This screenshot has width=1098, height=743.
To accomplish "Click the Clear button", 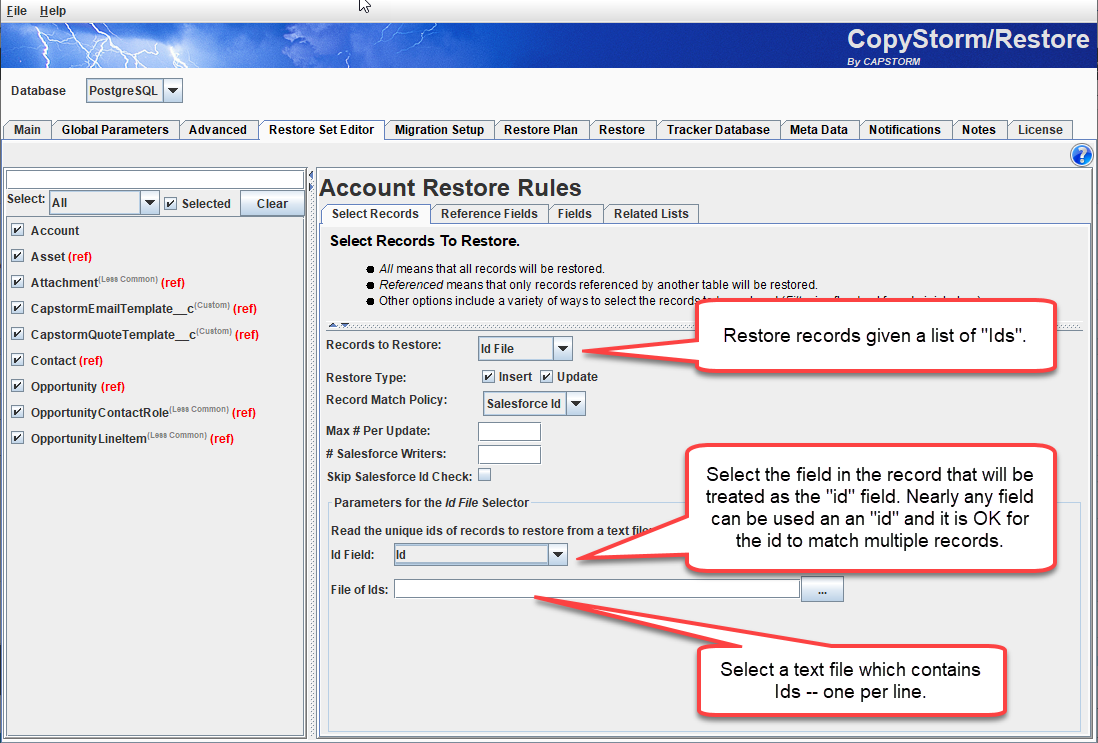I will pos(272,204).
